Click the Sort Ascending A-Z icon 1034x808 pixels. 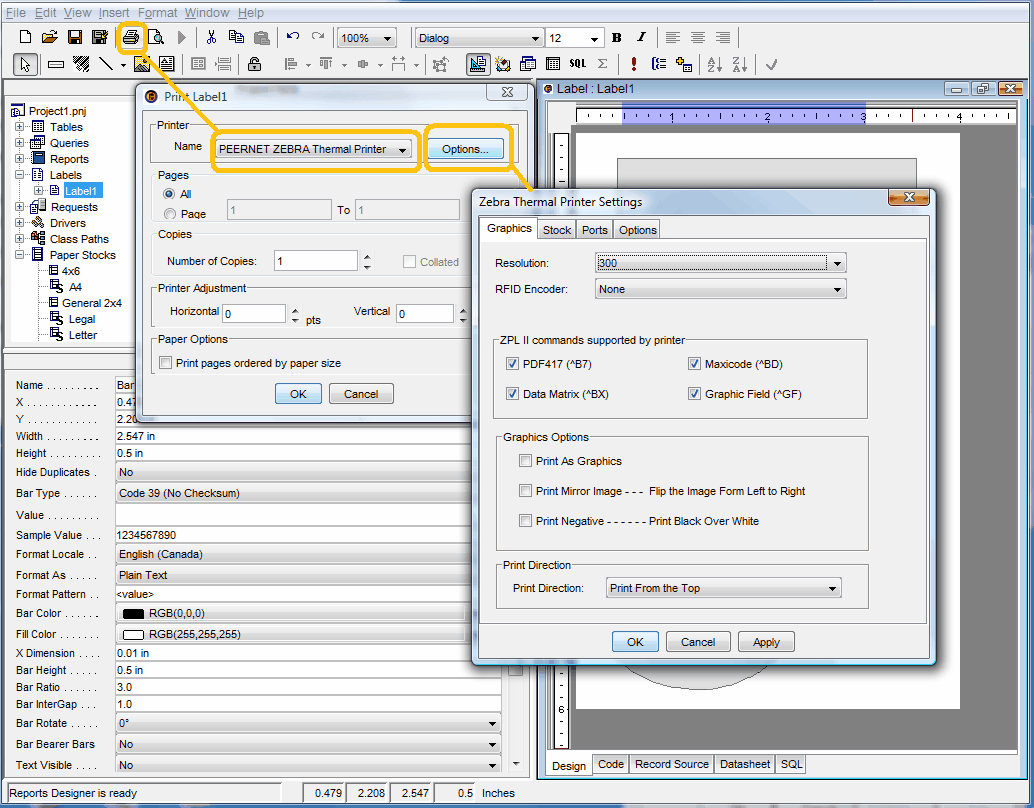[714, 64]
